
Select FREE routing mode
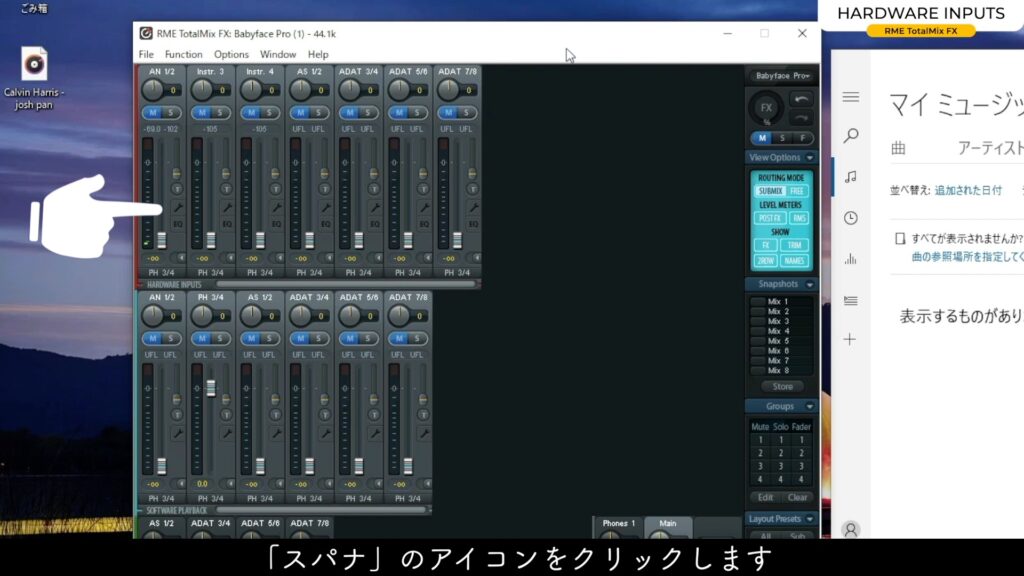[x=797, y=191]
